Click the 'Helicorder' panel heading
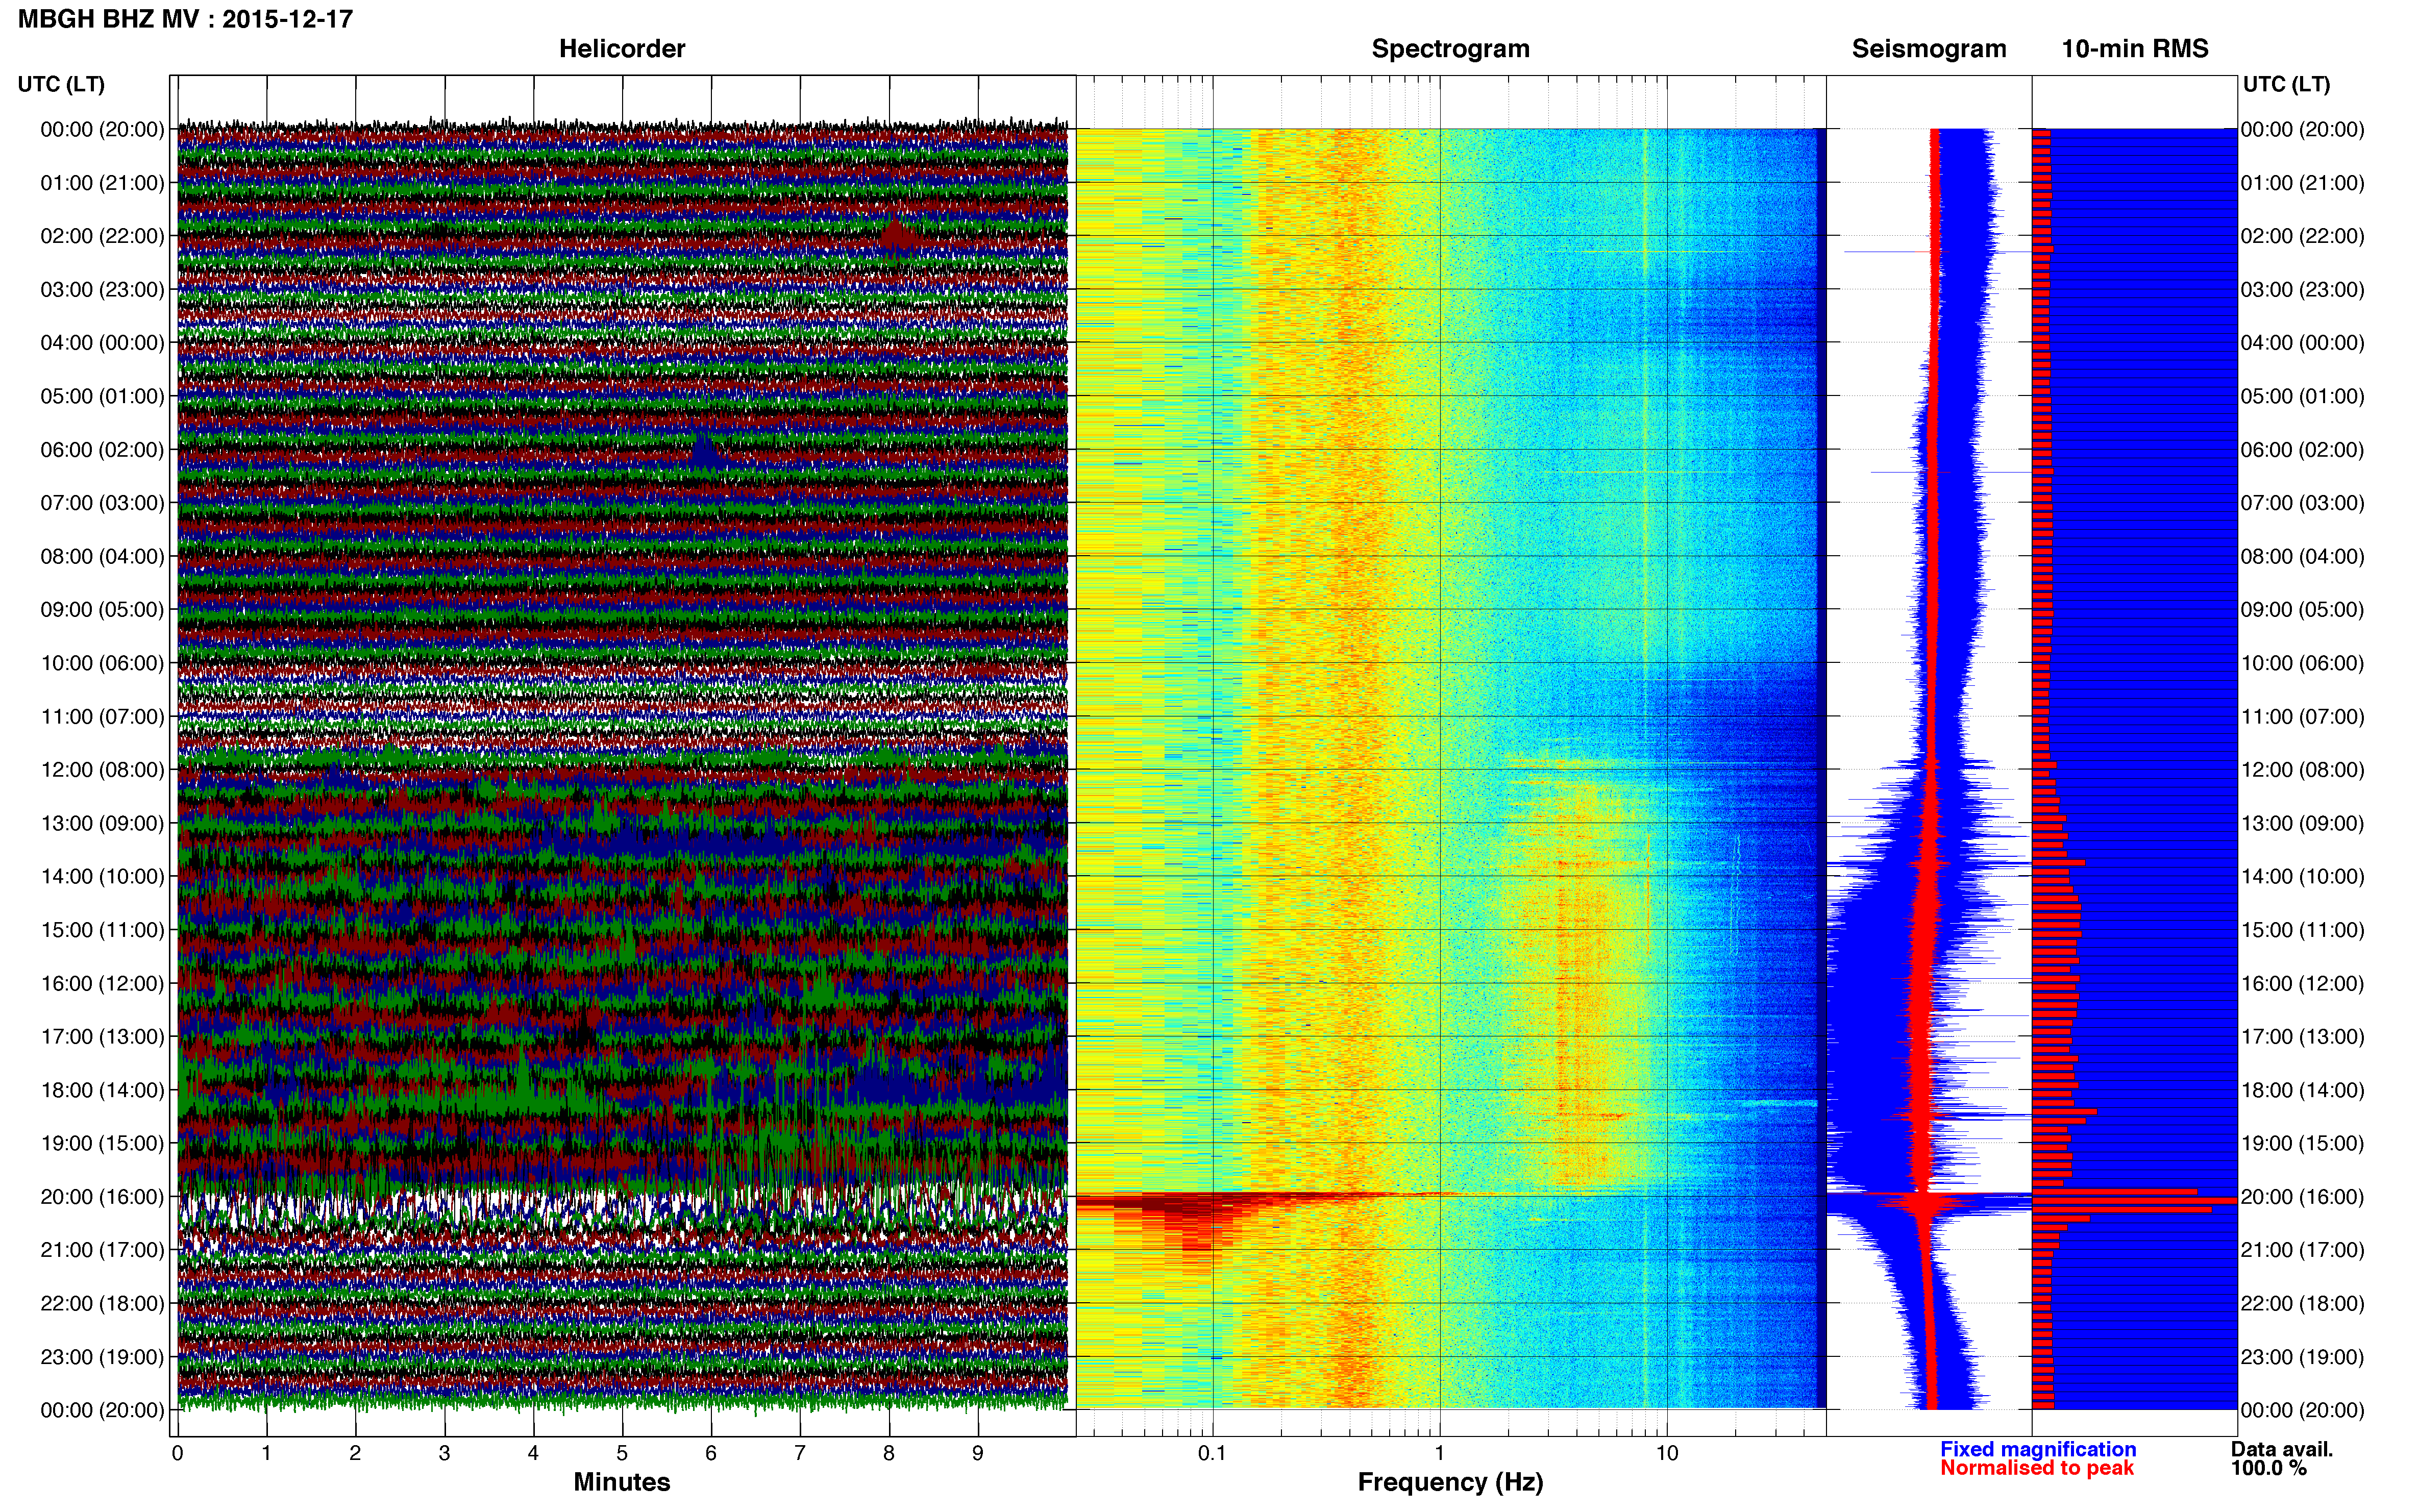The height and width of the screenshot is (1512, 2419). (x=622, y=49)
